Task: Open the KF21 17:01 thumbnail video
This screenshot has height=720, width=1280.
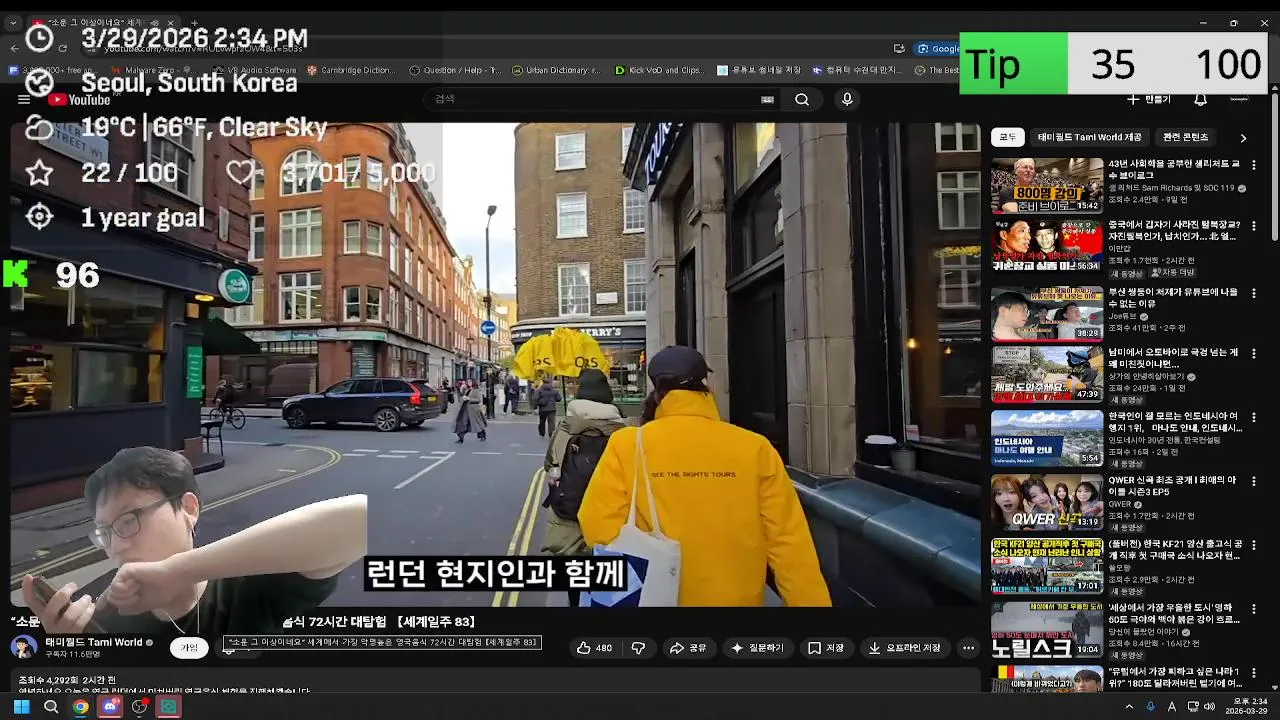Action: (x=1047, y=565)
